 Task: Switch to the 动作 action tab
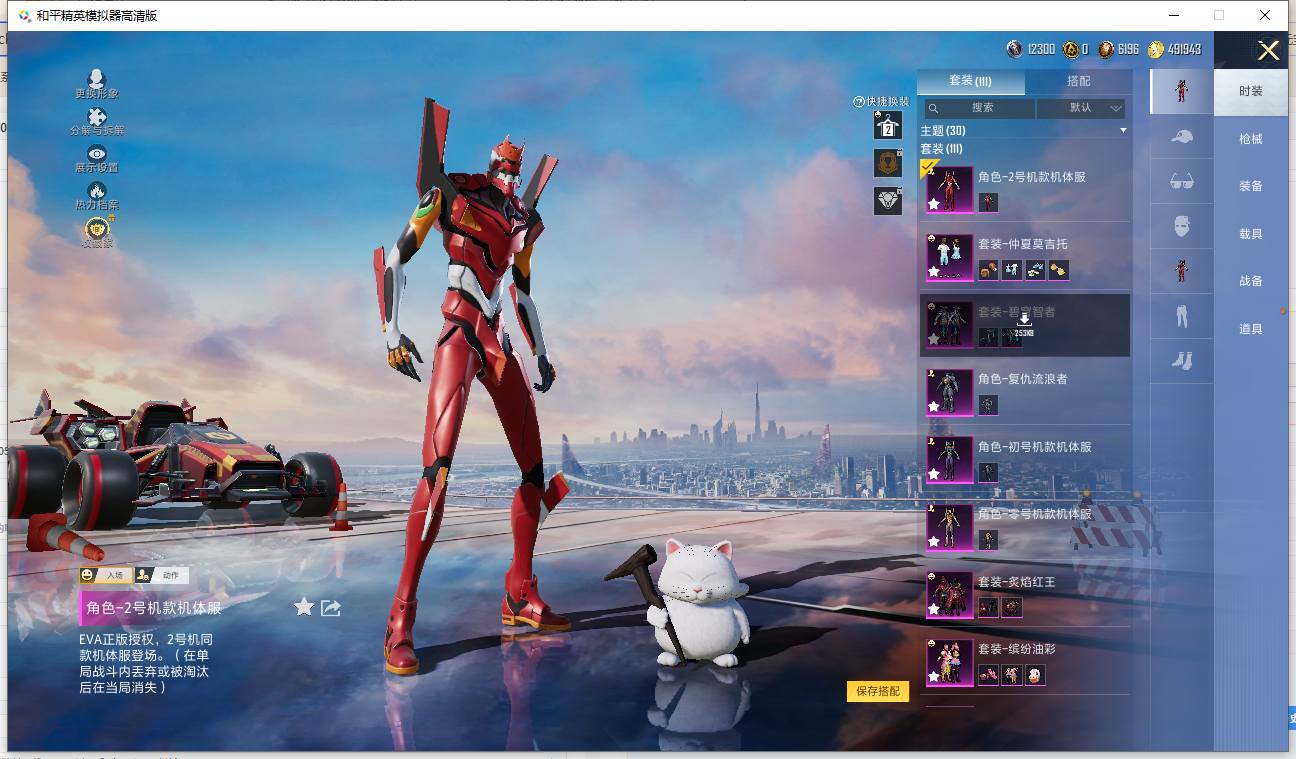[x=161, y=575]
